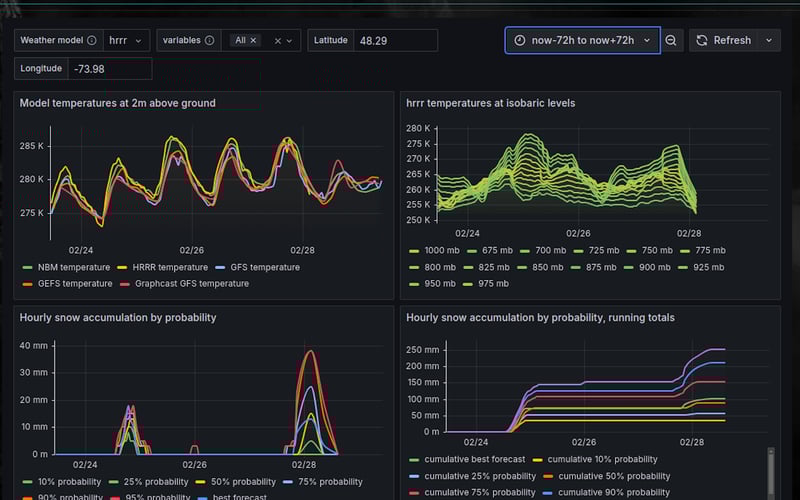The height and width of the screenshot is (500, 800).
Task: Toggle the 700 mb legend series
Action: click(551, 251)
